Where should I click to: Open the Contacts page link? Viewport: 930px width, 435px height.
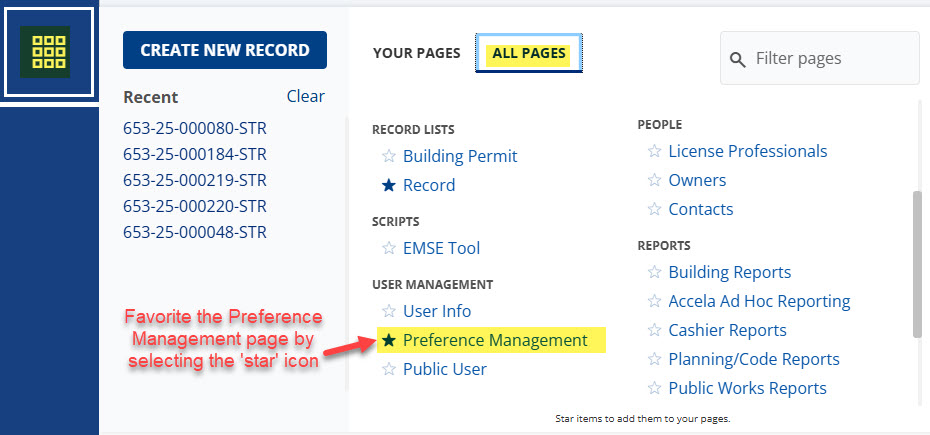click(700, 209)
